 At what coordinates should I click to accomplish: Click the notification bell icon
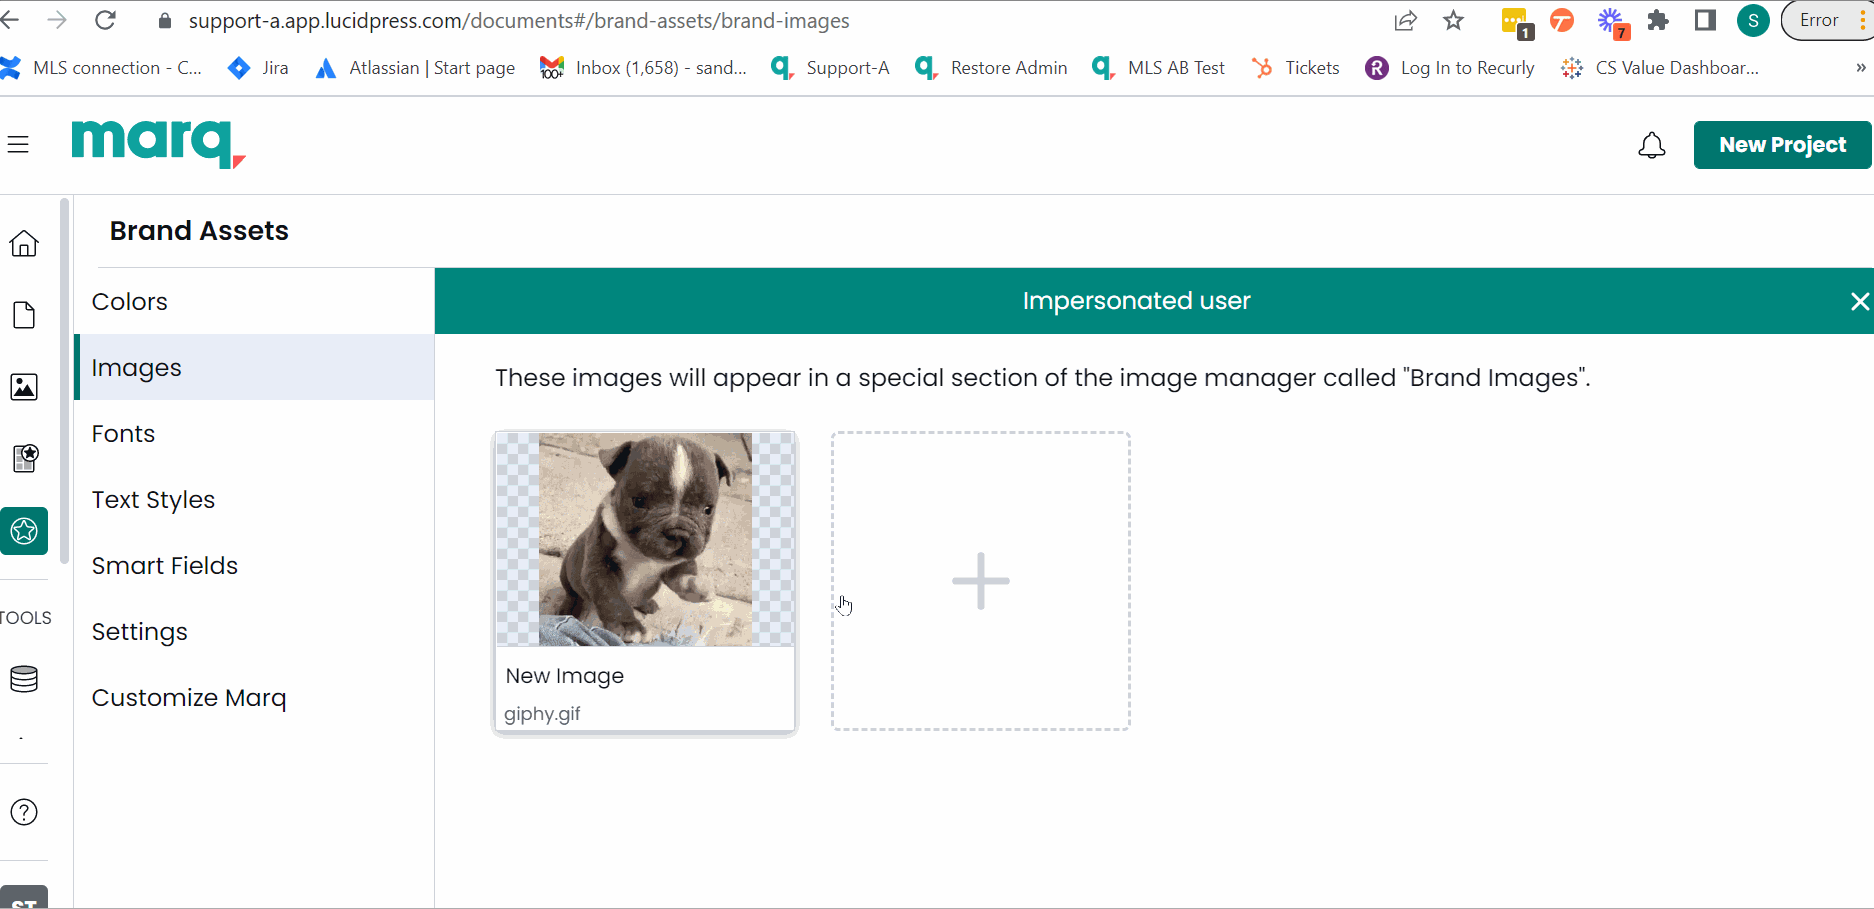pos(1652,145)
